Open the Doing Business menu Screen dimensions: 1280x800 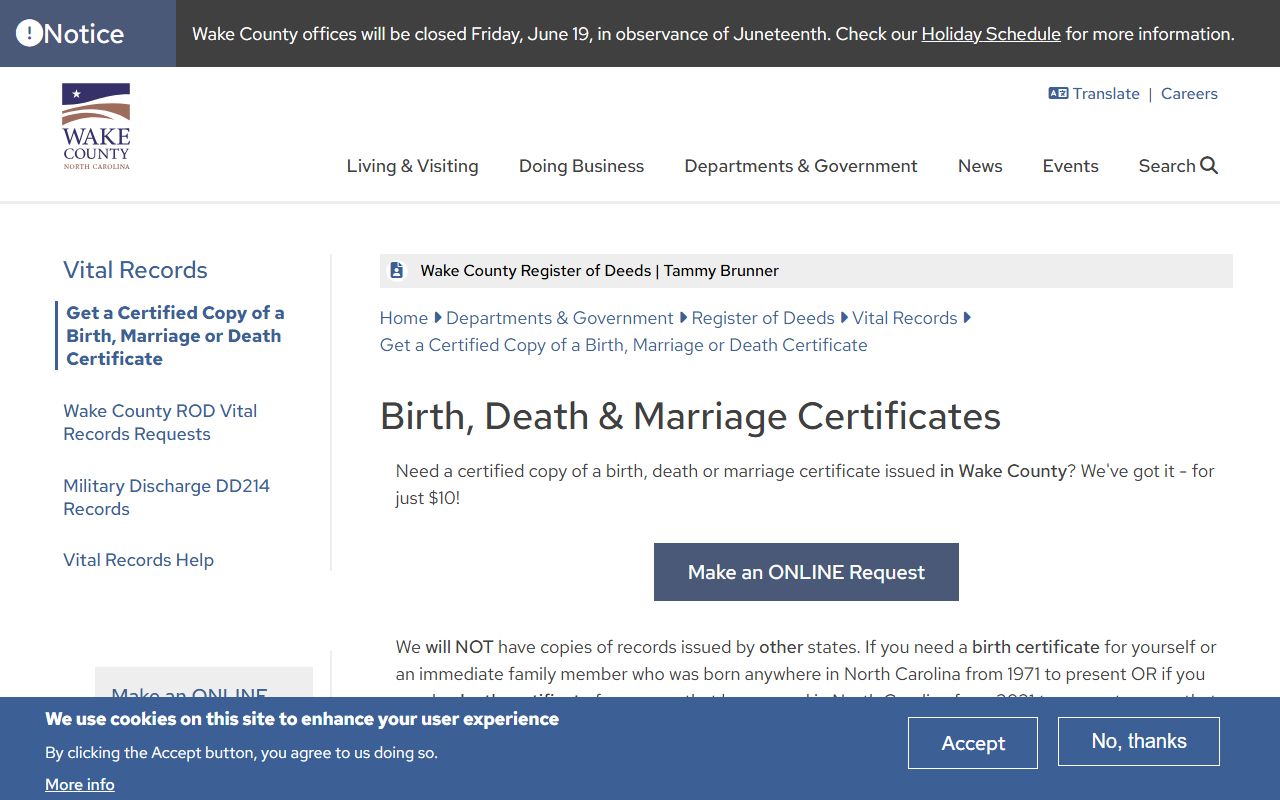click(581, 166)
